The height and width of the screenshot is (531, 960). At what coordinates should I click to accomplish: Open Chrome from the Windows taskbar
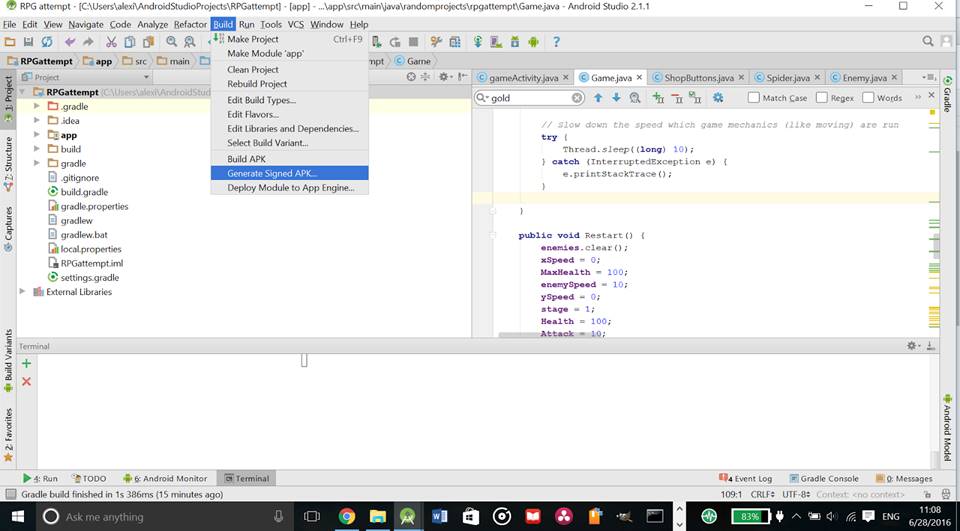coord(347,516)
